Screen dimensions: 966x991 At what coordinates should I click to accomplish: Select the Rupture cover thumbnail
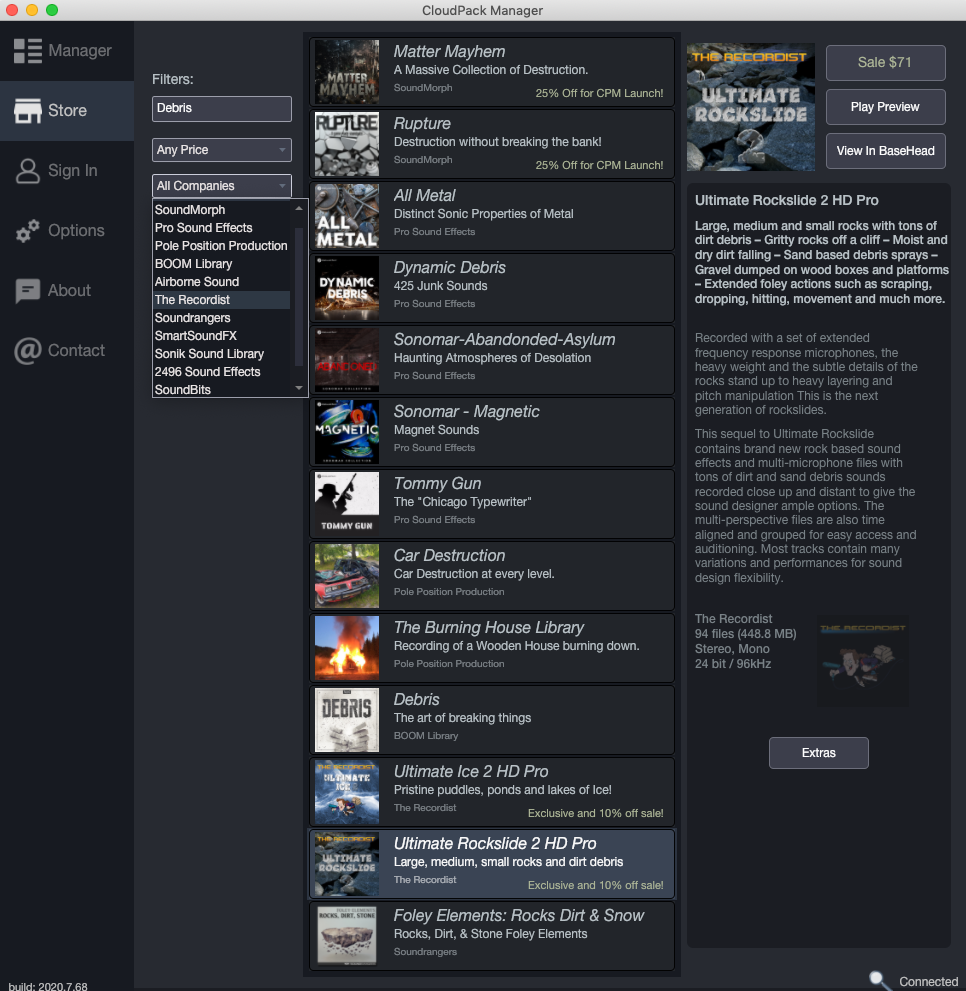click(347, 144)
